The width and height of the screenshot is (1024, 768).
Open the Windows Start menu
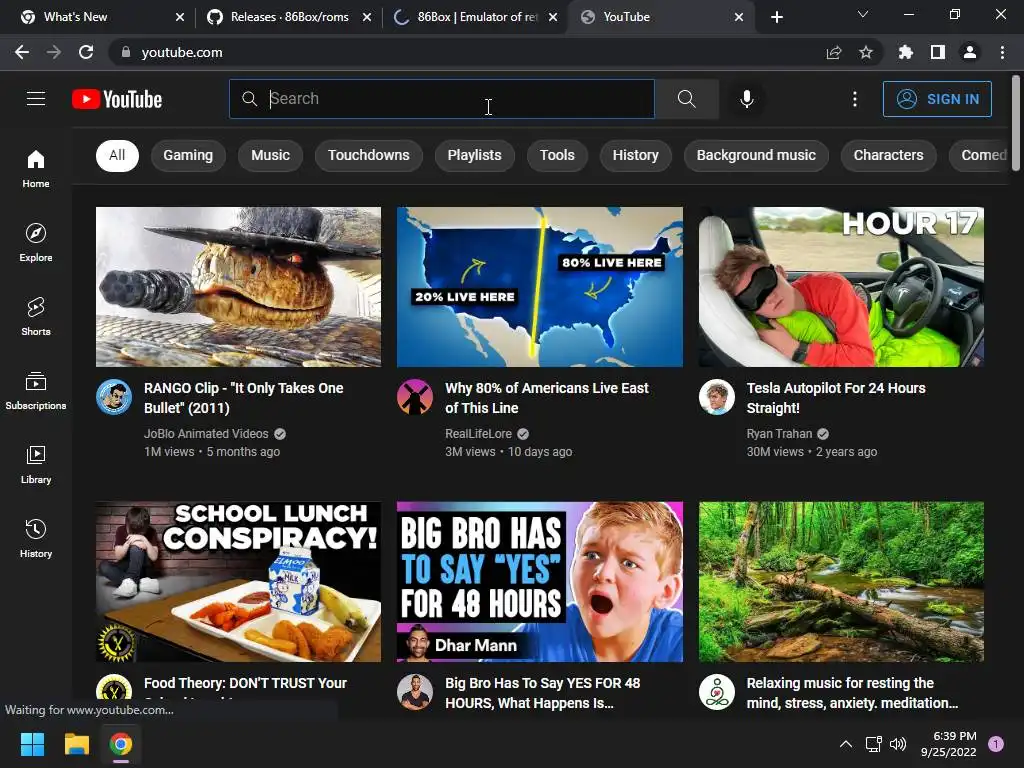pos(32,744)
